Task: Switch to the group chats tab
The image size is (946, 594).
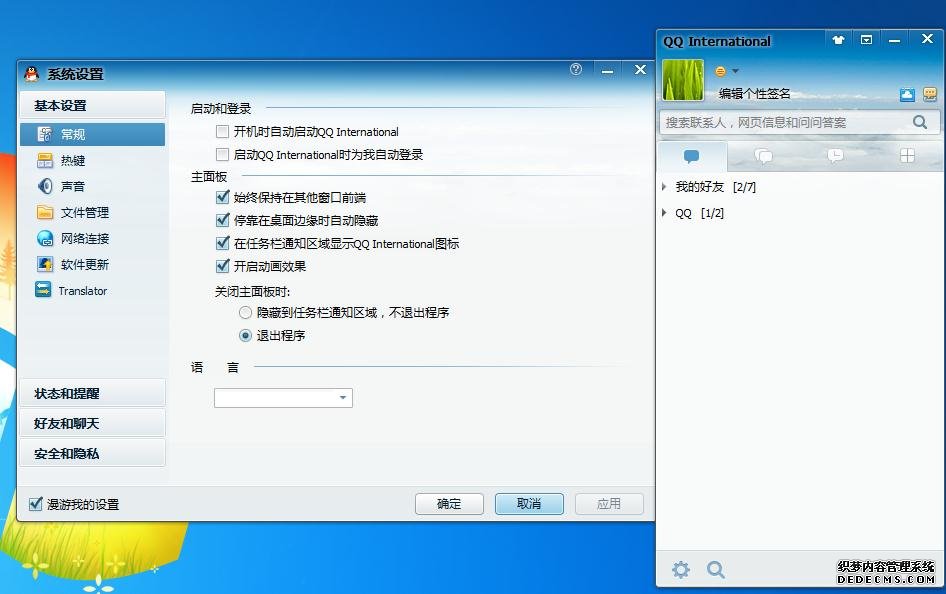Action: point(763,157)
